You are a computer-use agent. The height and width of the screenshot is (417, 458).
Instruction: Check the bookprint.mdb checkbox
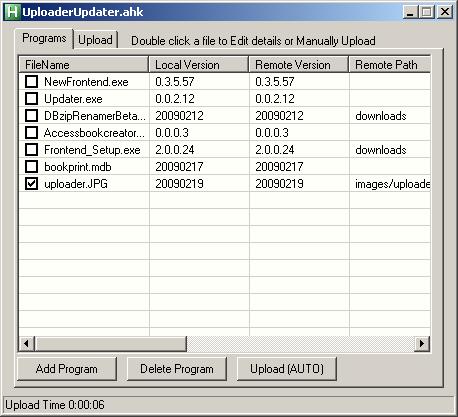tap(31, 166)
